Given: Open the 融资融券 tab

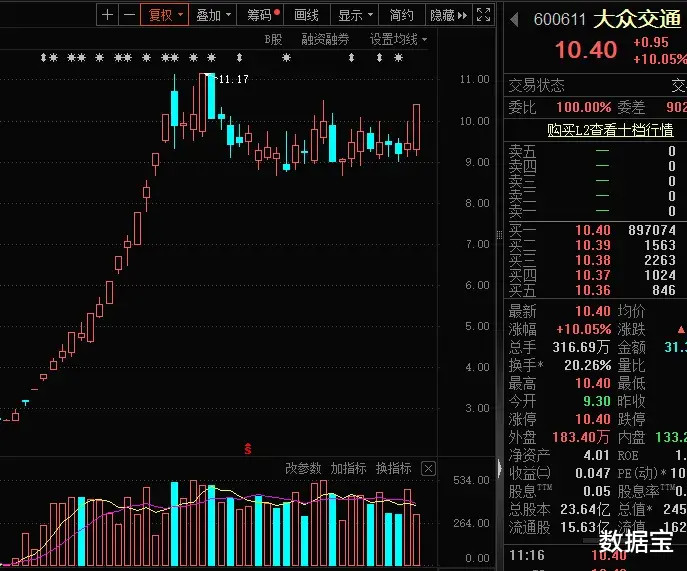Looking at the screenshot, I should (325, 39).
